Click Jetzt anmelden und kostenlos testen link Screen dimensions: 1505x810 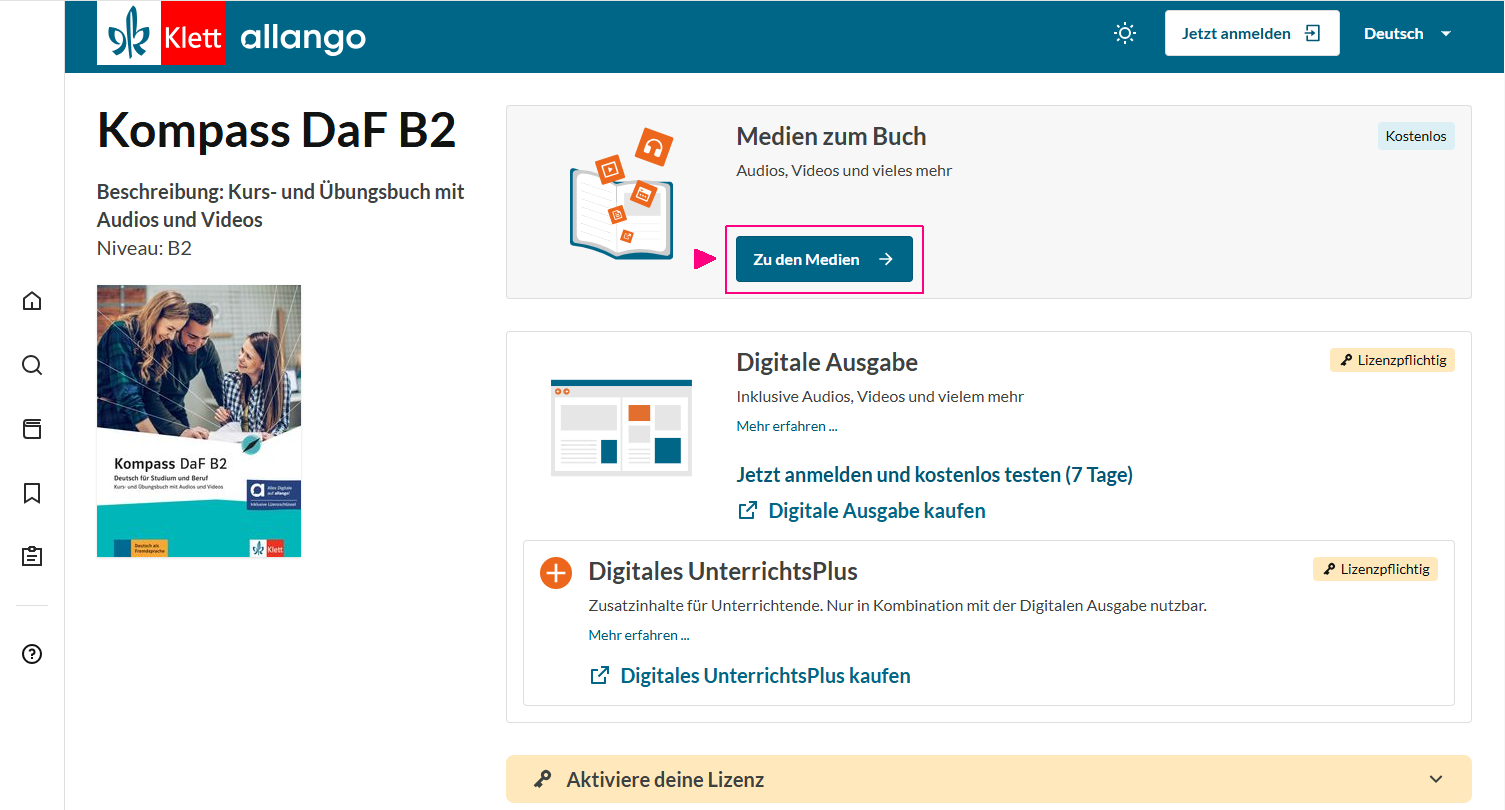click(x=935, y=475)
